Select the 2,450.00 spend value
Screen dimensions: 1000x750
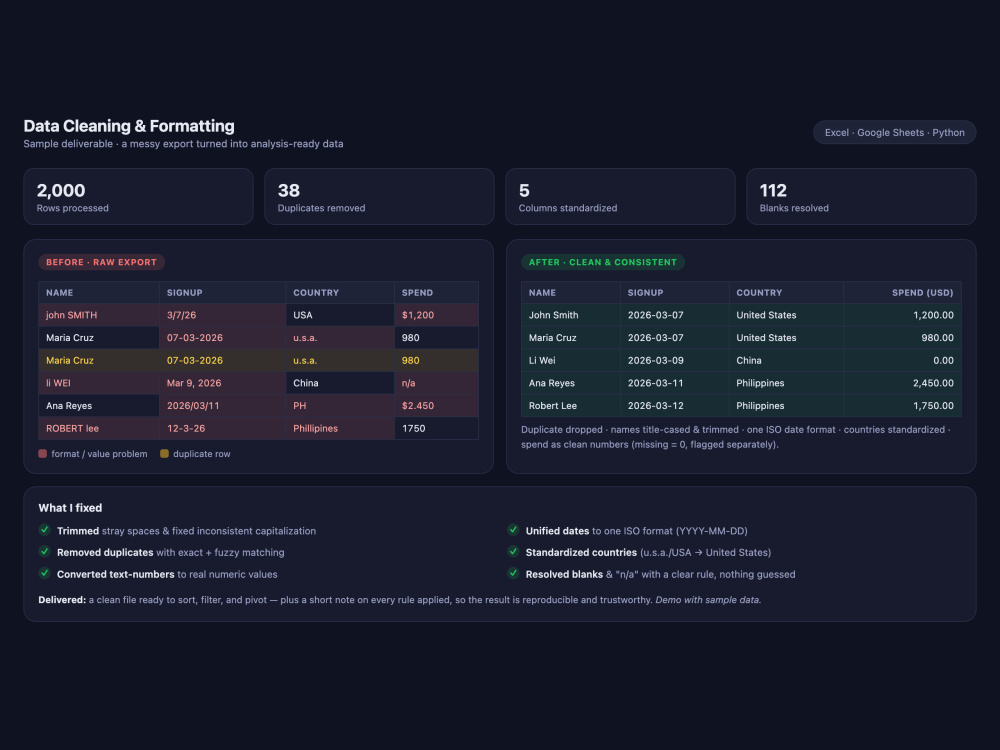pyautogui.click(x=902, y=383)
